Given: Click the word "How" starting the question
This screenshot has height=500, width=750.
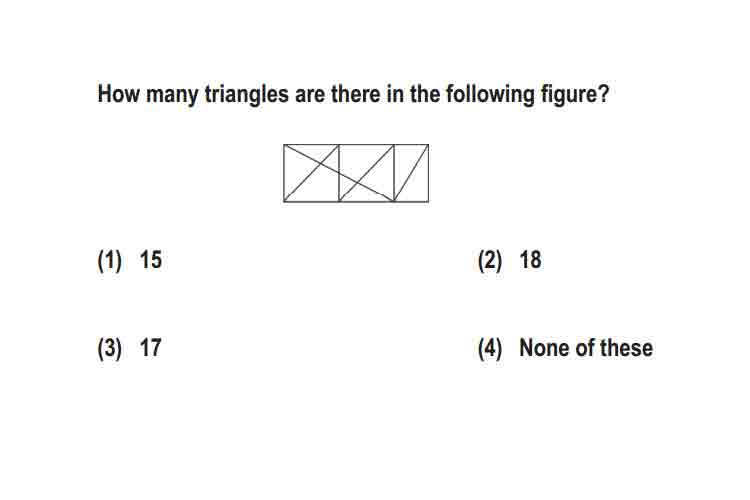Looking at the screenshot, I should 119,94.
